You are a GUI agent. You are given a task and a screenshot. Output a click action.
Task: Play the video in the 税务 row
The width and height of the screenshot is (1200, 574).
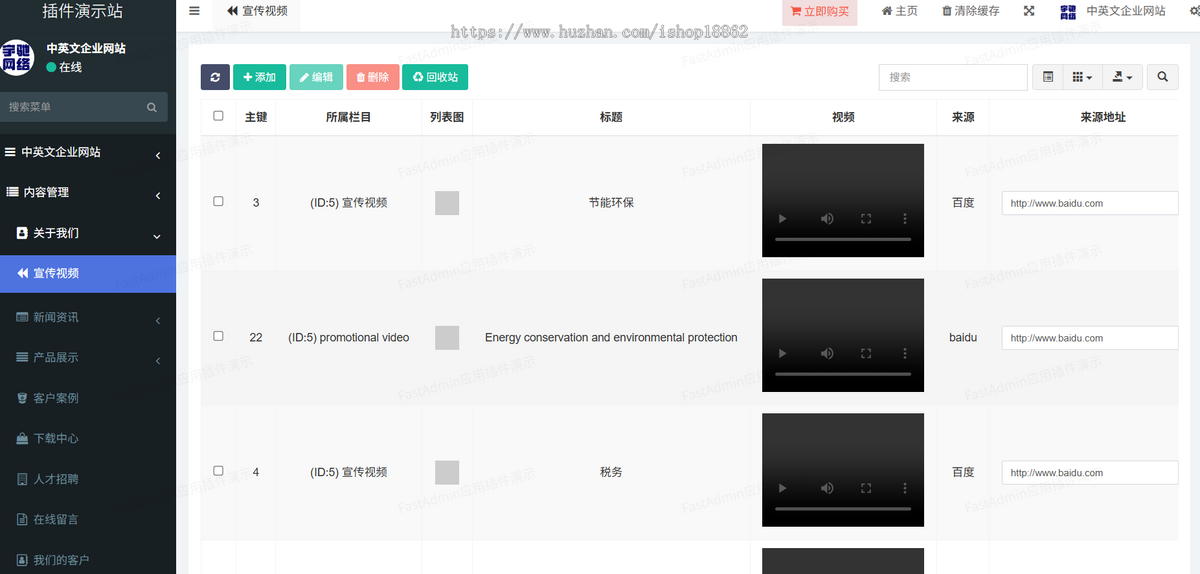783,488
